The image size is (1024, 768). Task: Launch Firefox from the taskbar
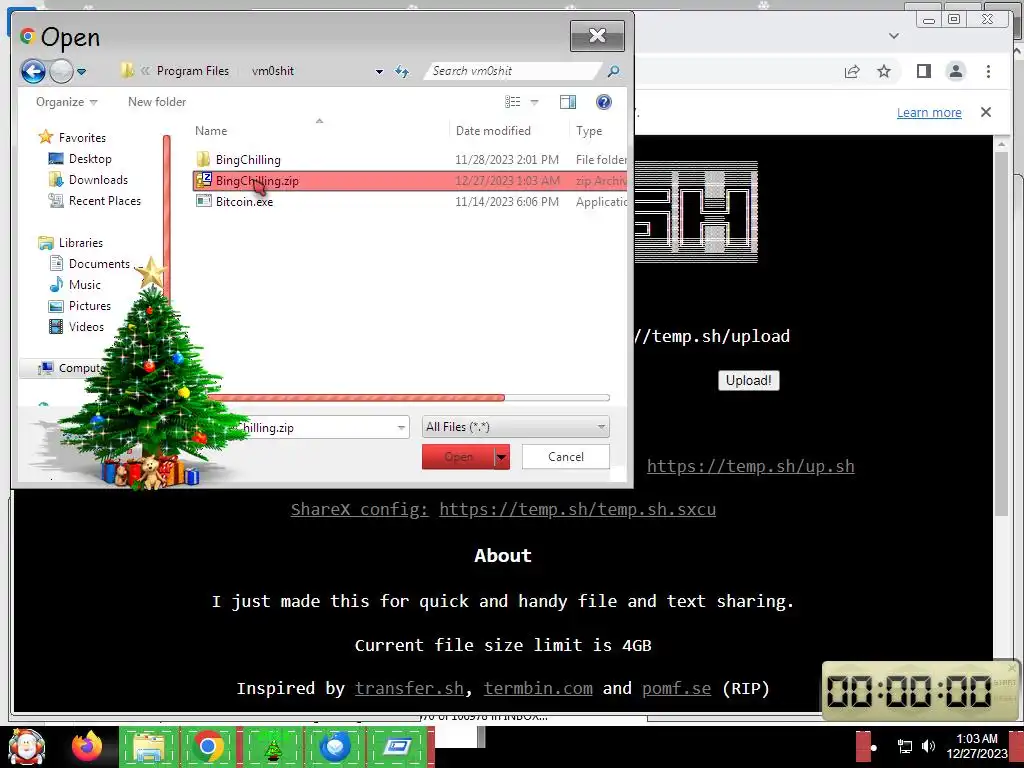point(87,747)
